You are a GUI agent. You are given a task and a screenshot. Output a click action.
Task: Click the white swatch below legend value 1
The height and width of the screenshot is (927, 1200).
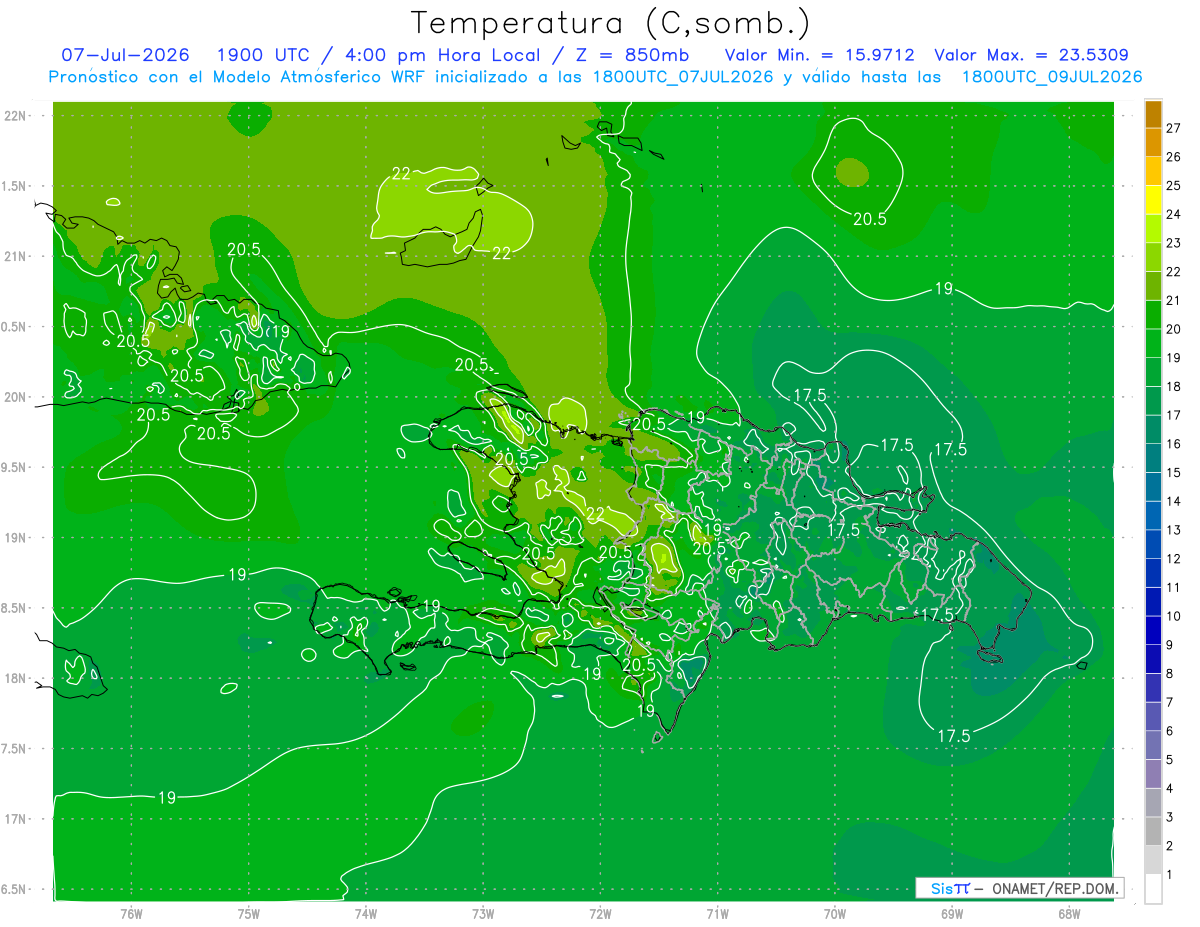[1153, 889]
